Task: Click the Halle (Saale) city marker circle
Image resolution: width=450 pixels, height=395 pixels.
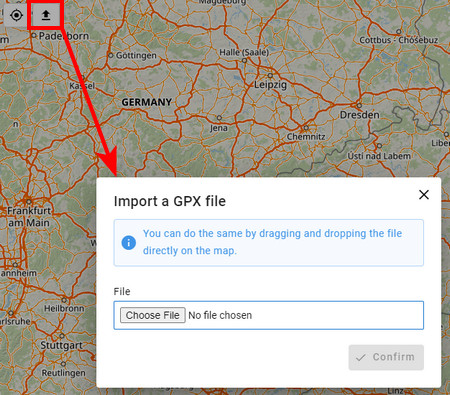Action: [244, 61]
